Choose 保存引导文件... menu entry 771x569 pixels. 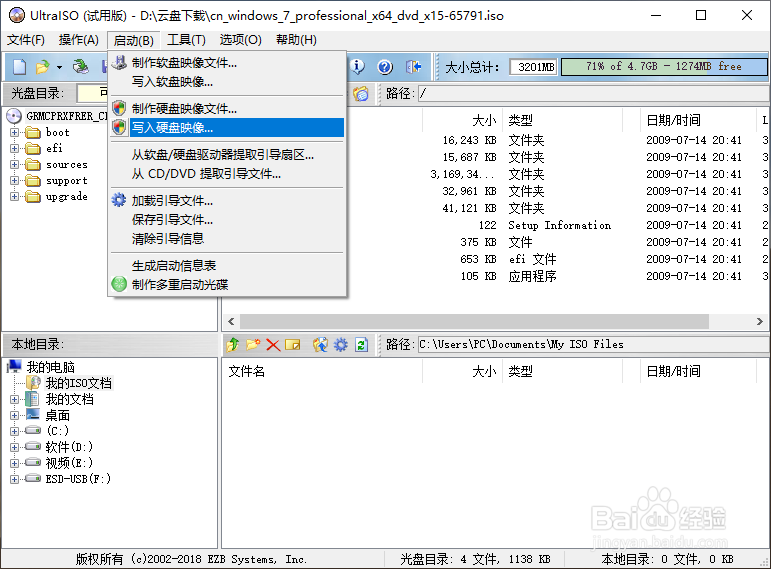point(227,219)
